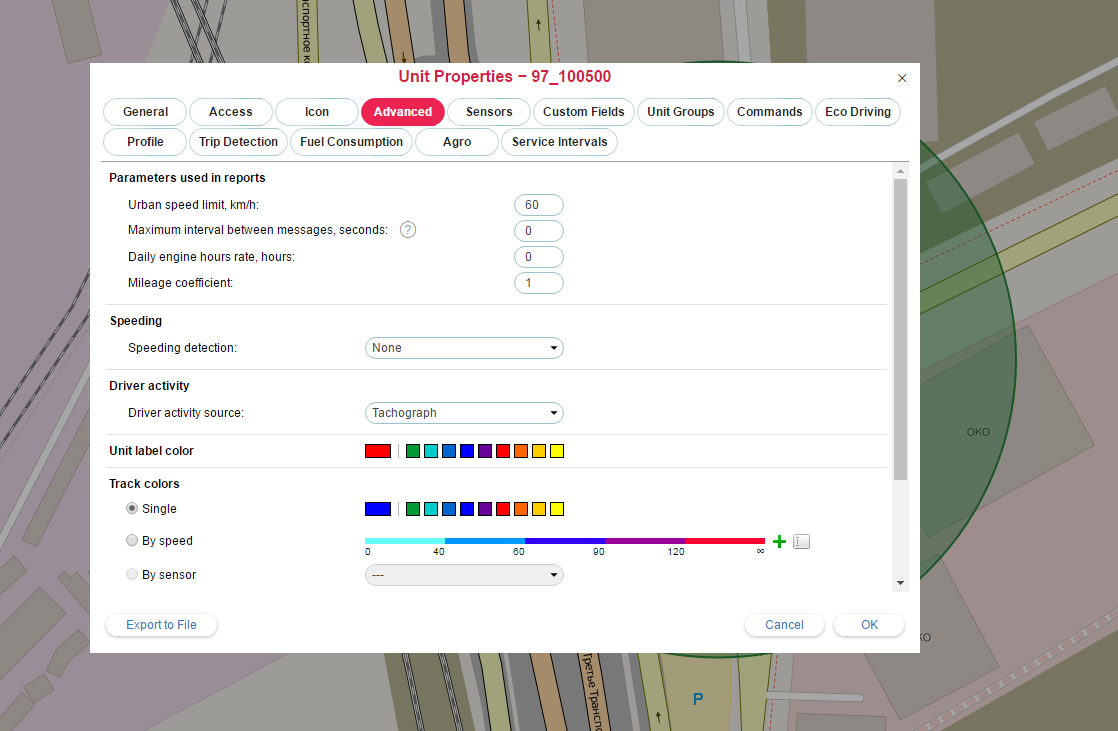This screenshot has width=1118, height=731.
Task: Click the Export to File button
Action: (161, 625)
